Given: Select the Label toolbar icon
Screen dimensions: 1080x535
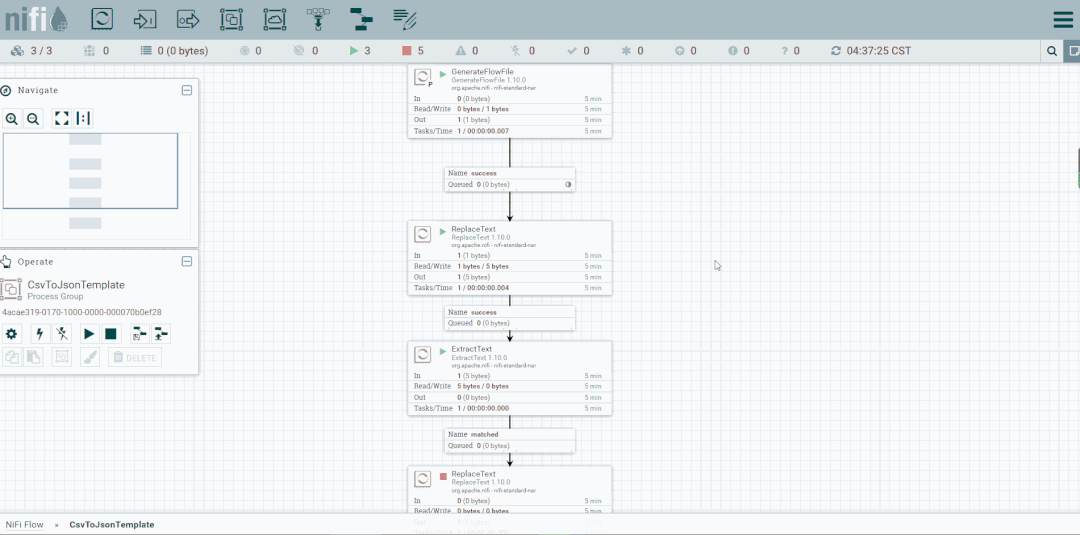Looking at the screenshot, I should click(405, 19).
